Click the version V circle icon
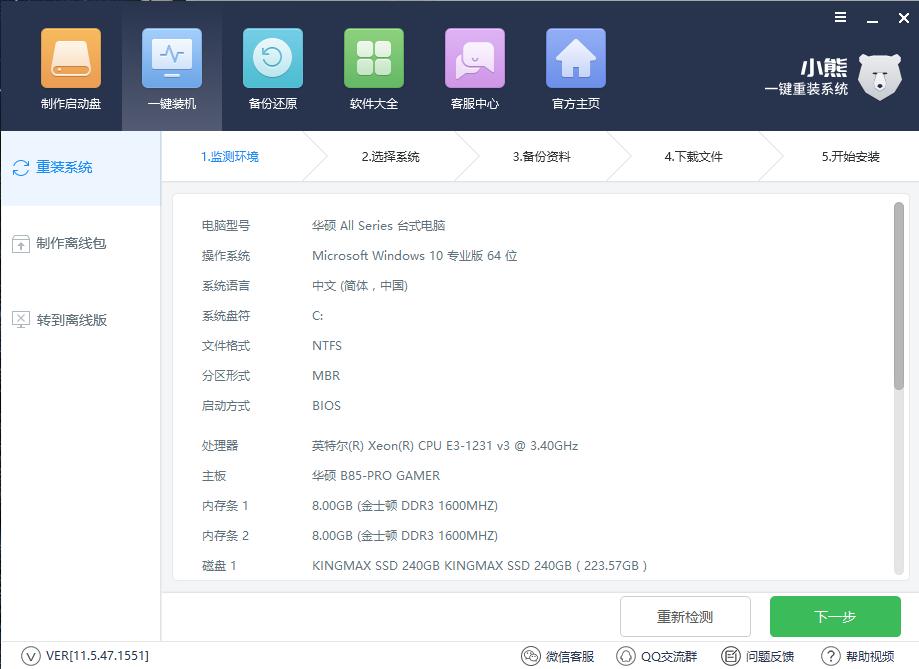This screenshot has width=919, height=669. point(30,656)
